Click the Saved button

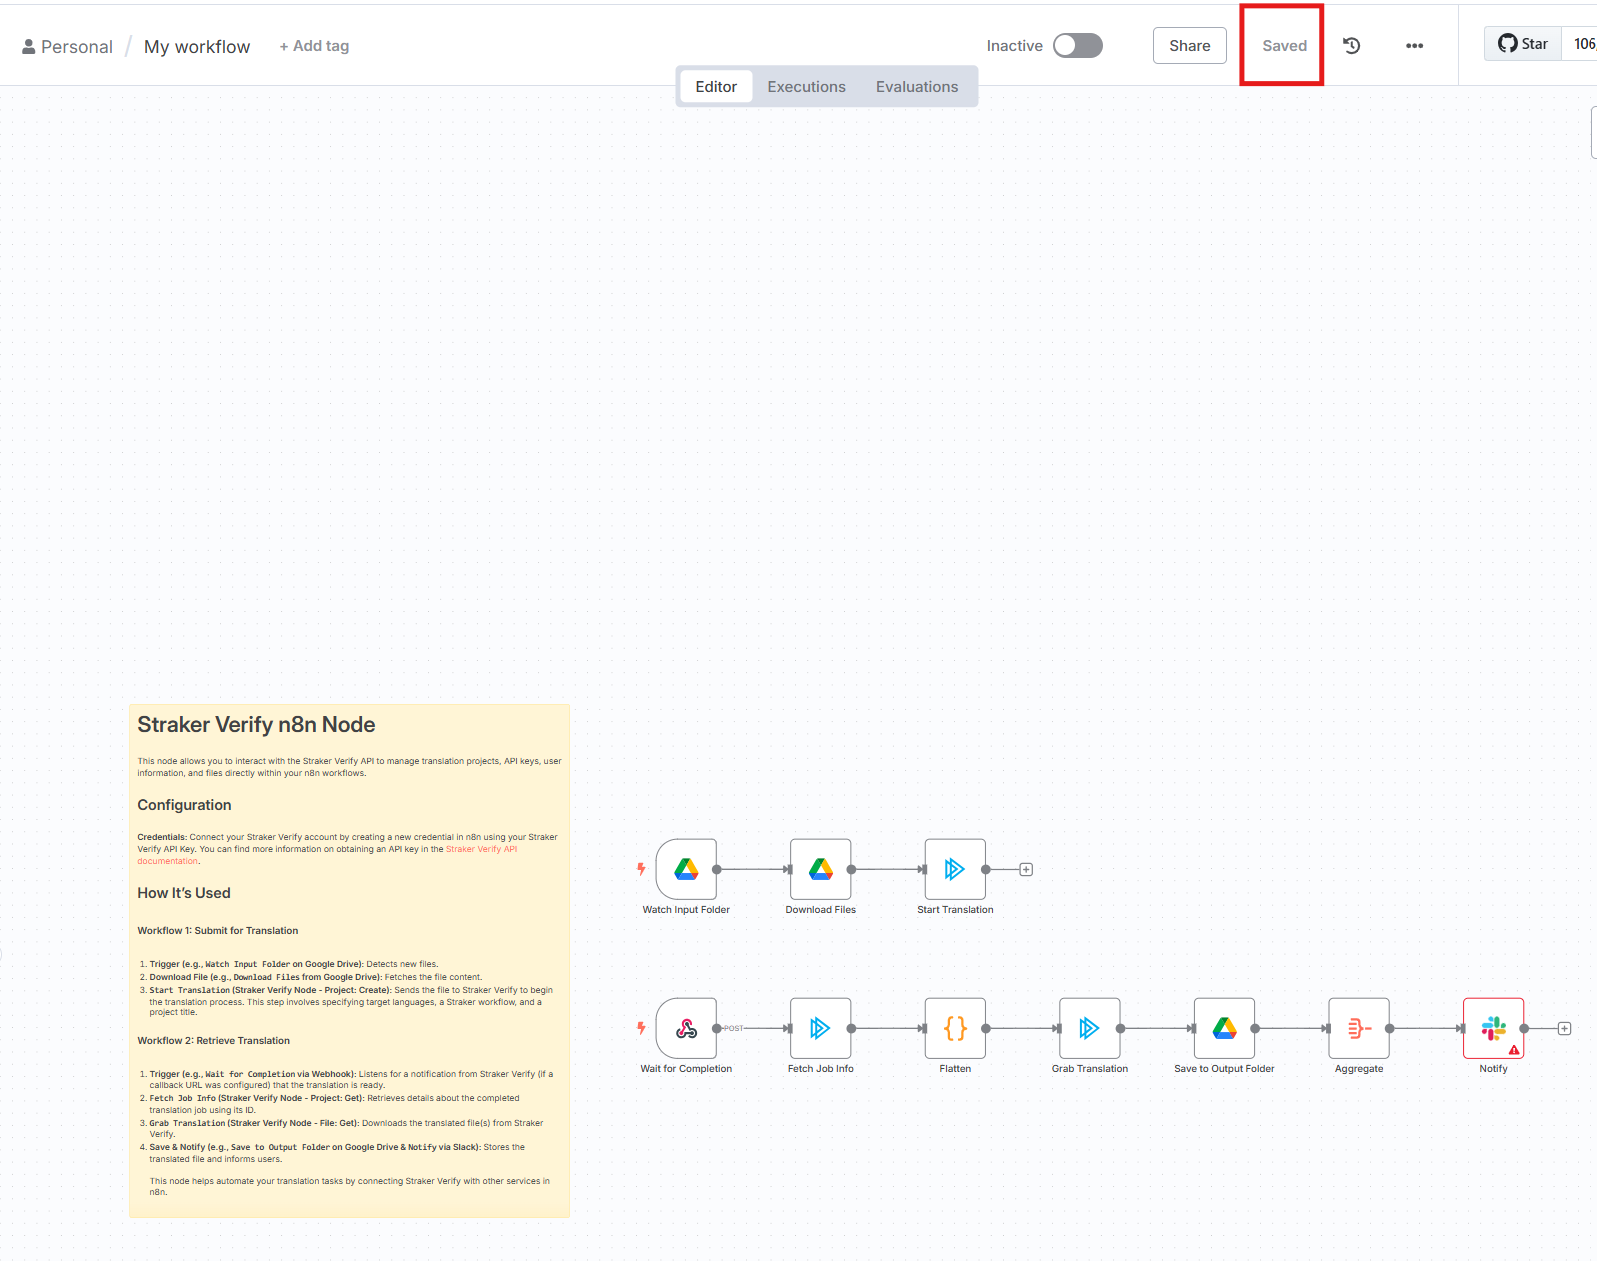[1284, 45]
